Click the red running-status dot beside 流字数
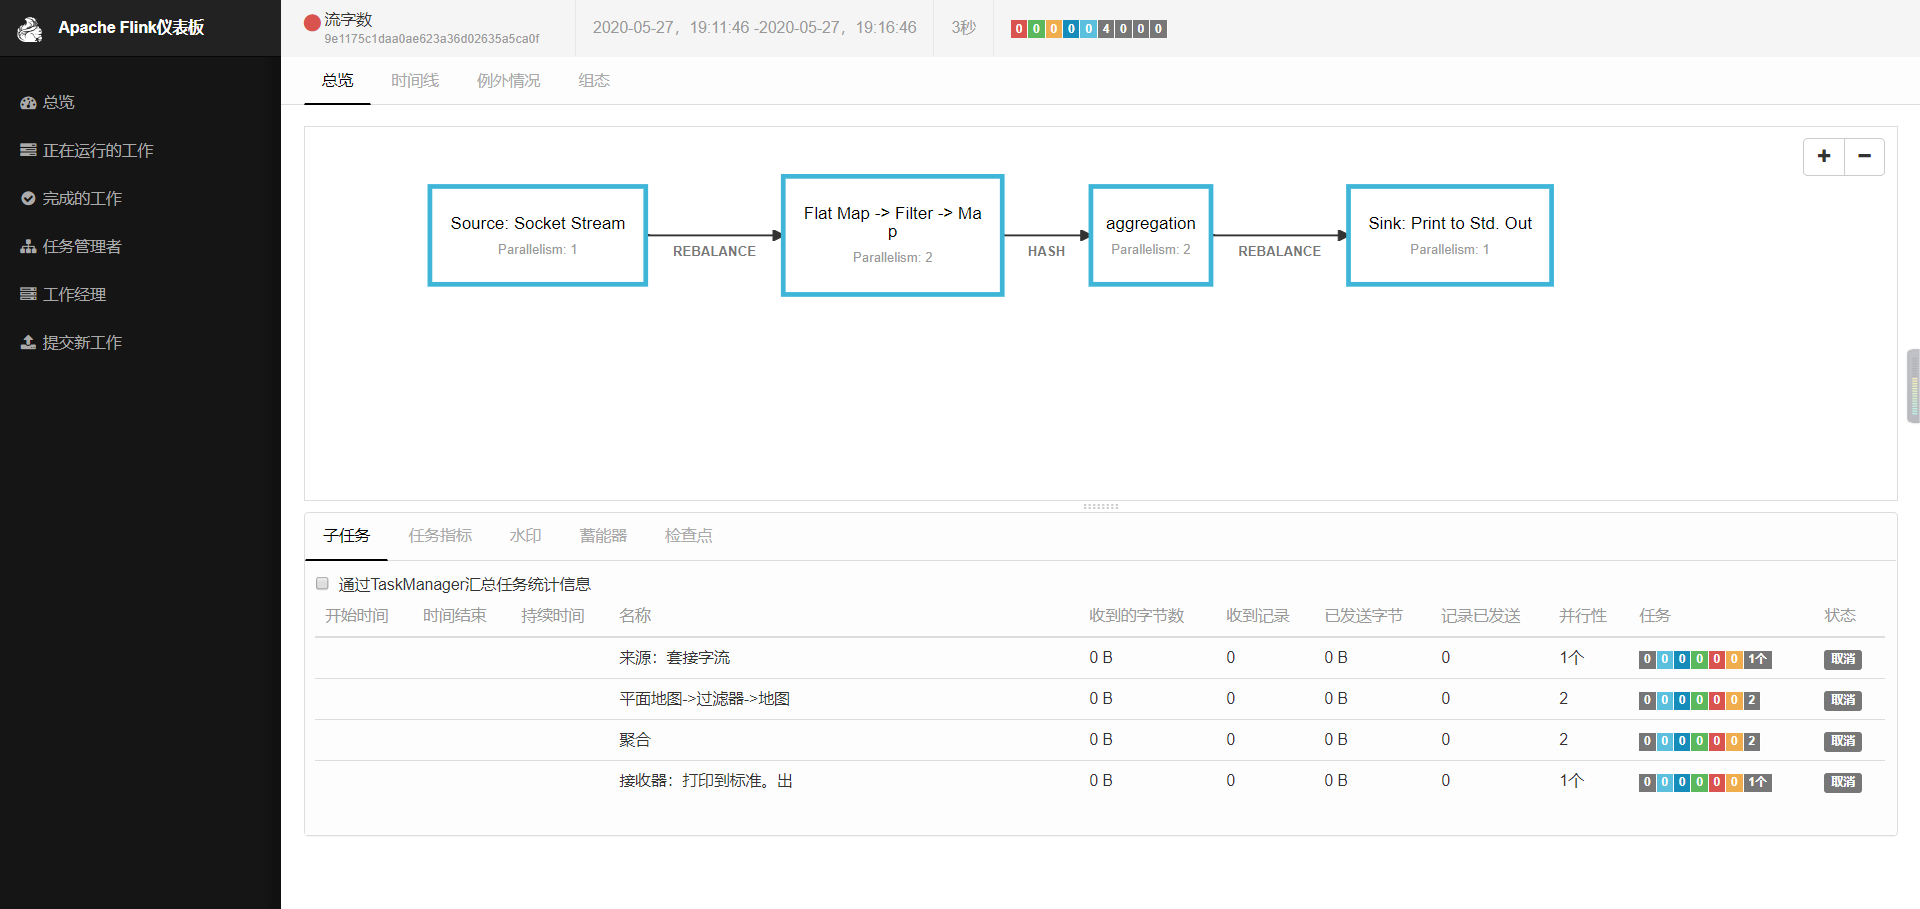Screen dimensions: 1920x909 311,22
